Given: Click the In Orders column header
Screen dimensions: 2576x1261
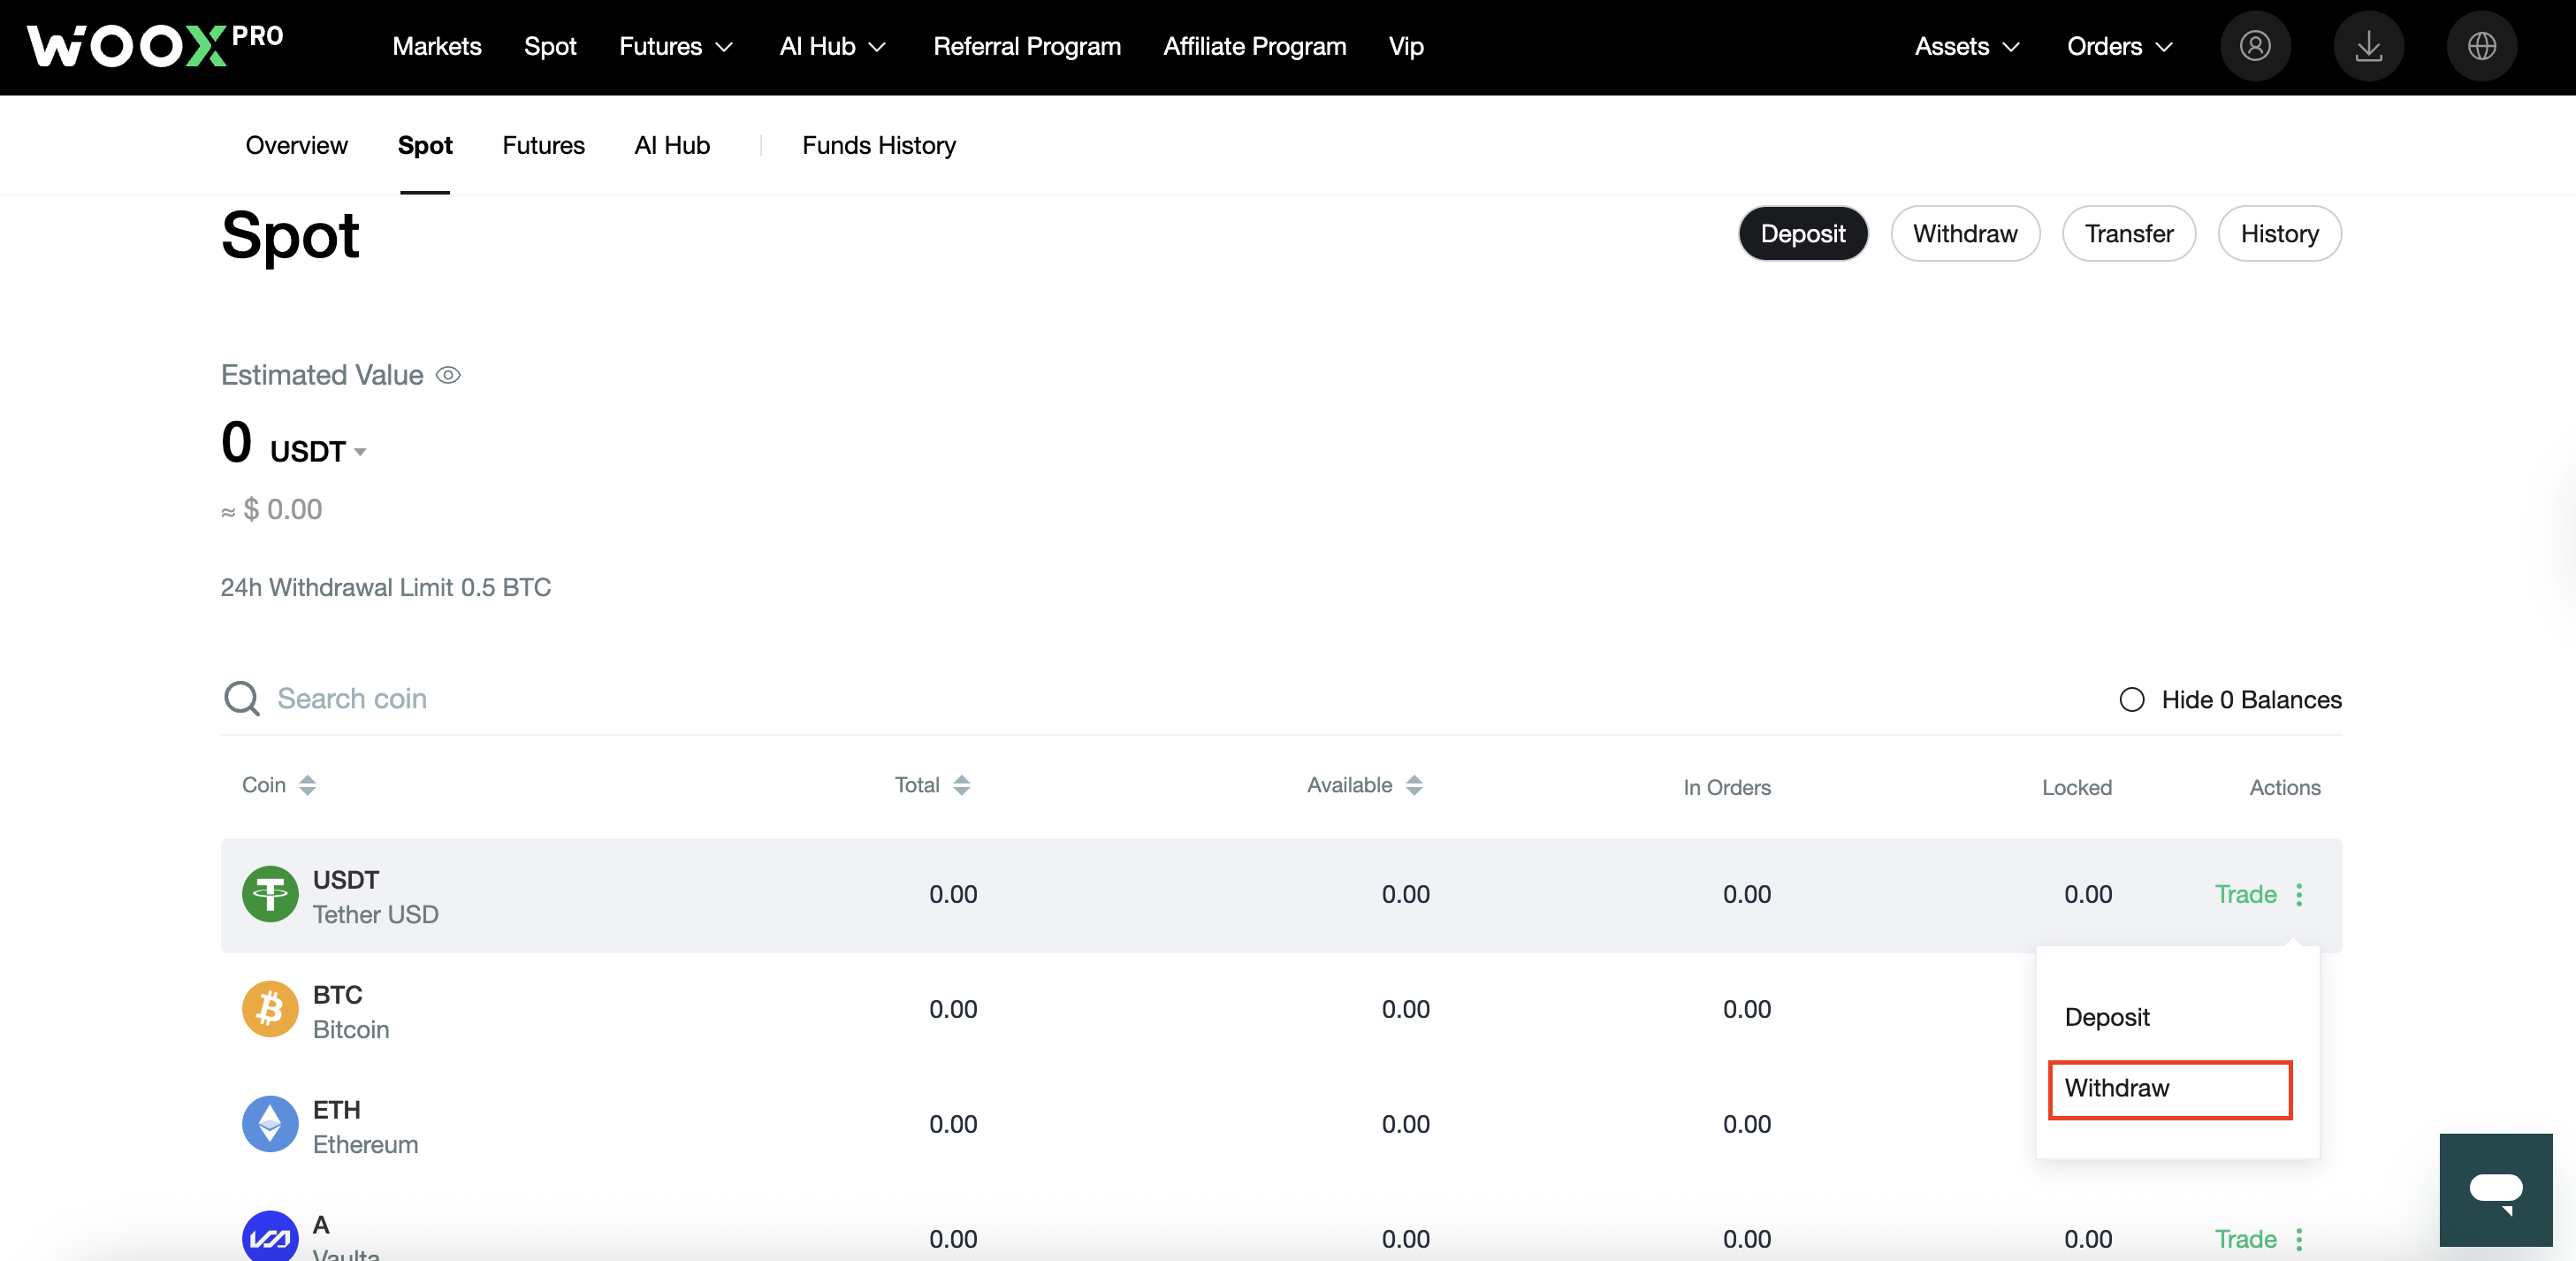Looking at the screenshot, I should [x=1727, y=787].
